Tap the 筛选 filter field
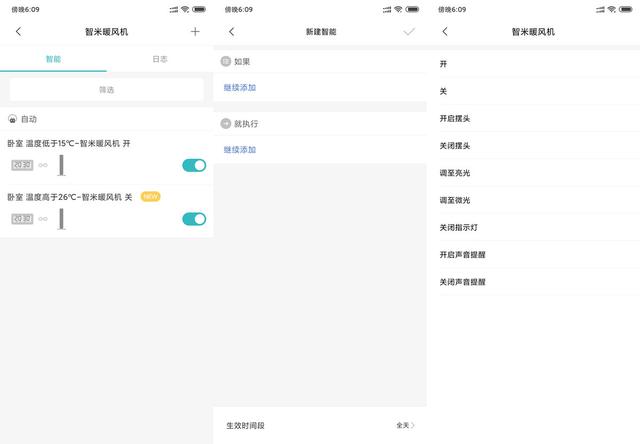Image resolution: width=640 pixels, height=444 pixels. pos(107,90)
